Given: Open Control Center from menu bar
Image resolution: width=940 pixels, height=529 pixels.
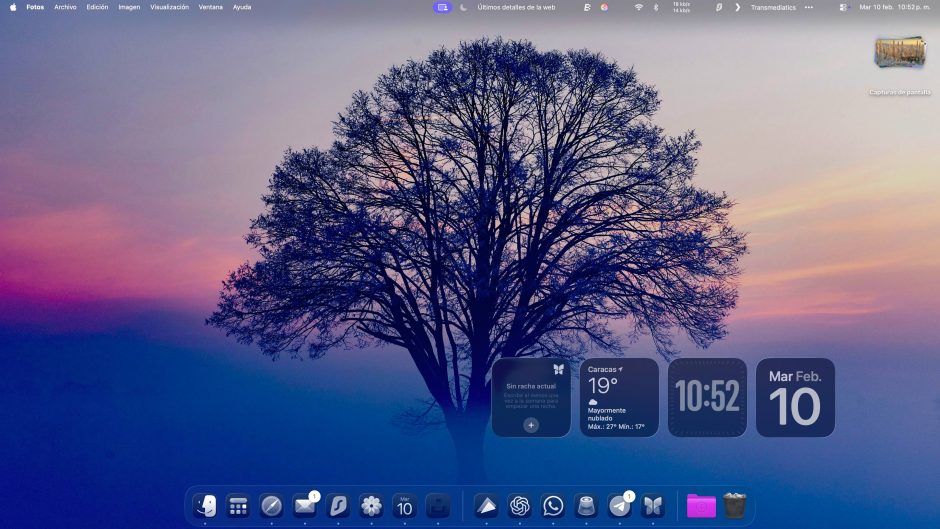Looking at the screenshot, I should (x=843, y=7).
